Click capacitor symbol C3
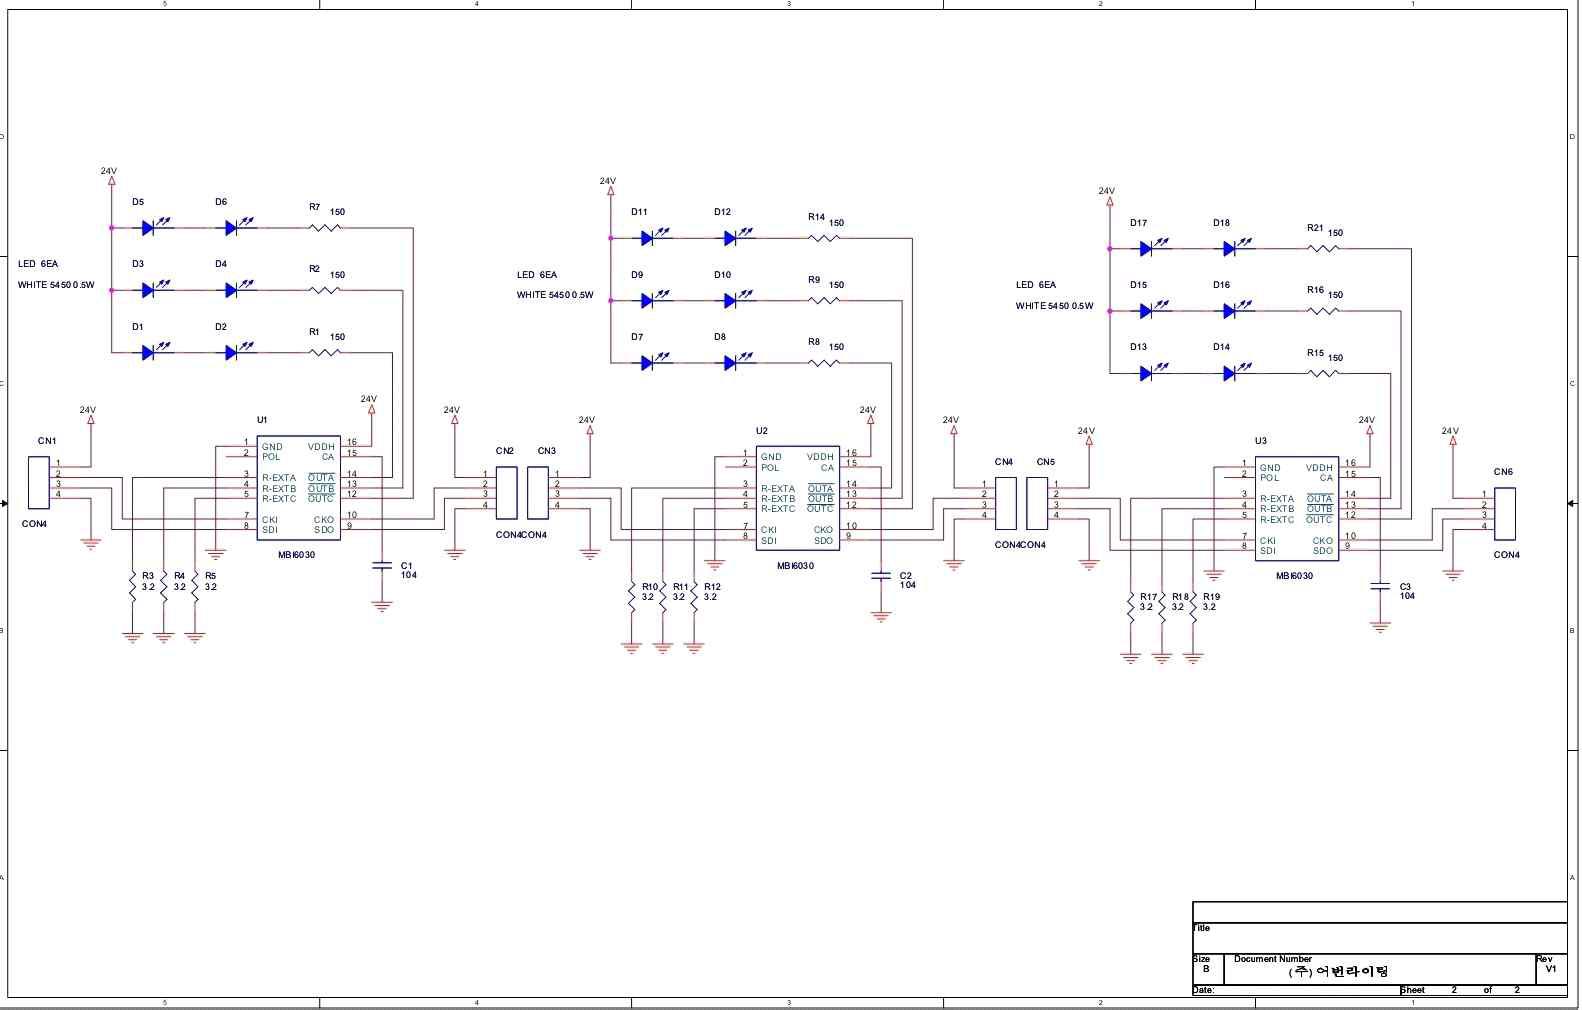 1380,586
